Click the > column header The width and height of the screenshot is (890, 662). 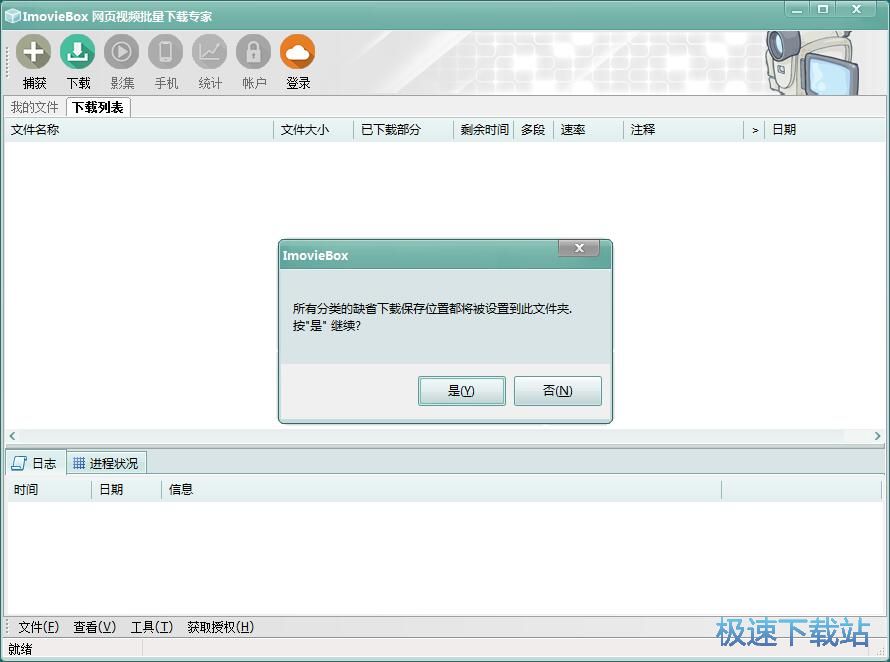click(754, 130)
